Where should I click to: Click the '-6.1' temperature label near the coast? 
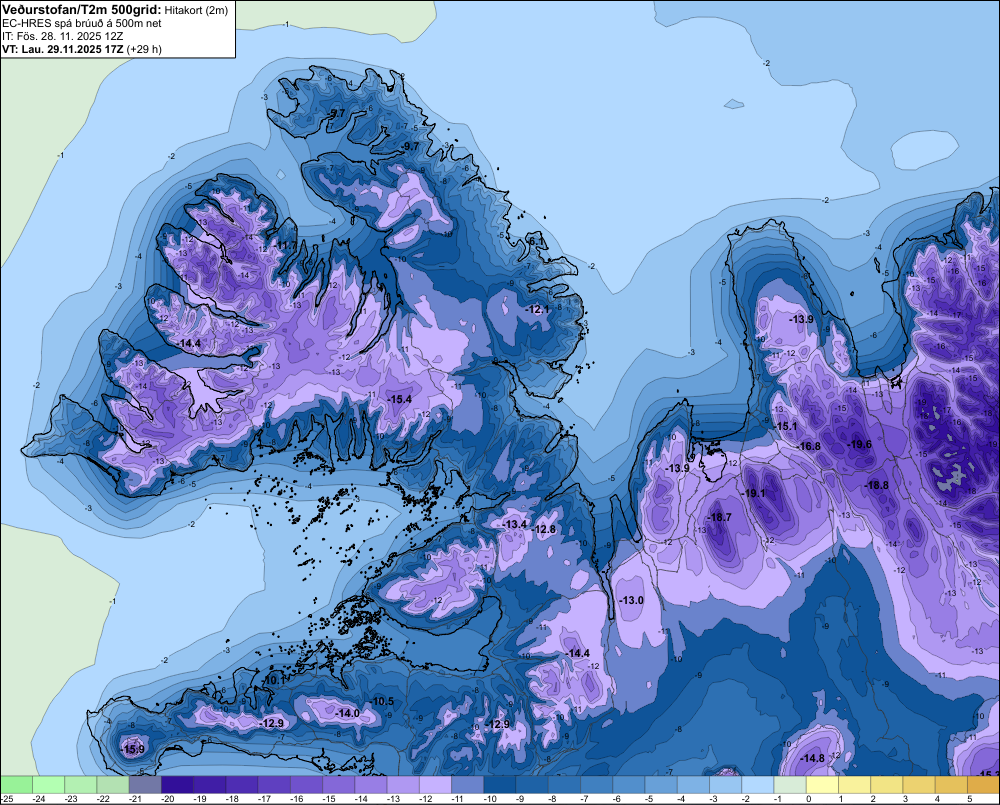coord(537,242)
